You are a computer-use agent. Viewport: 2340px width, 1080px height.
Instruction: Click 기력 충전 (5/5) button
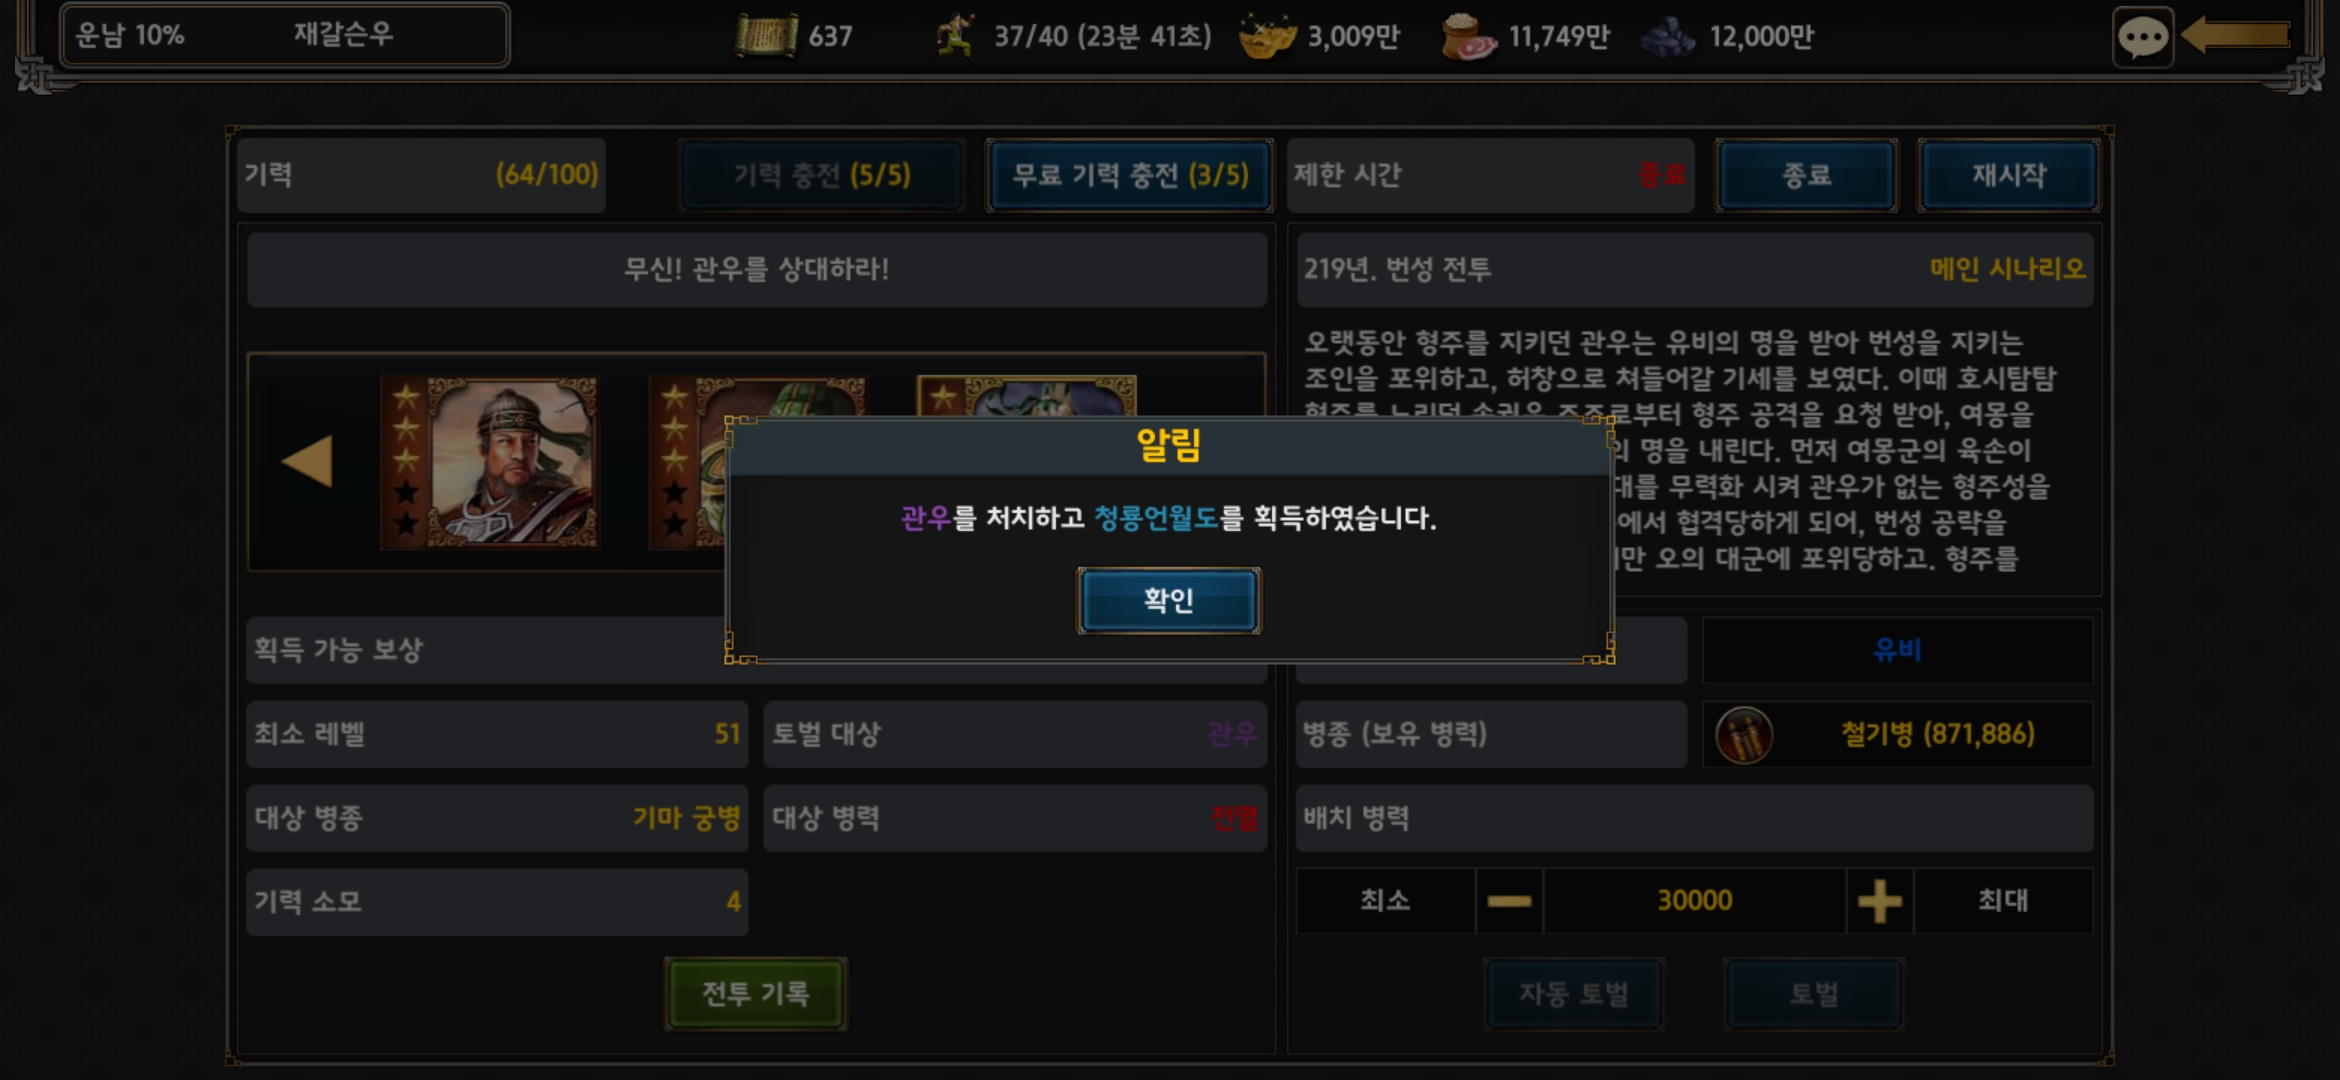click(822, 175)
